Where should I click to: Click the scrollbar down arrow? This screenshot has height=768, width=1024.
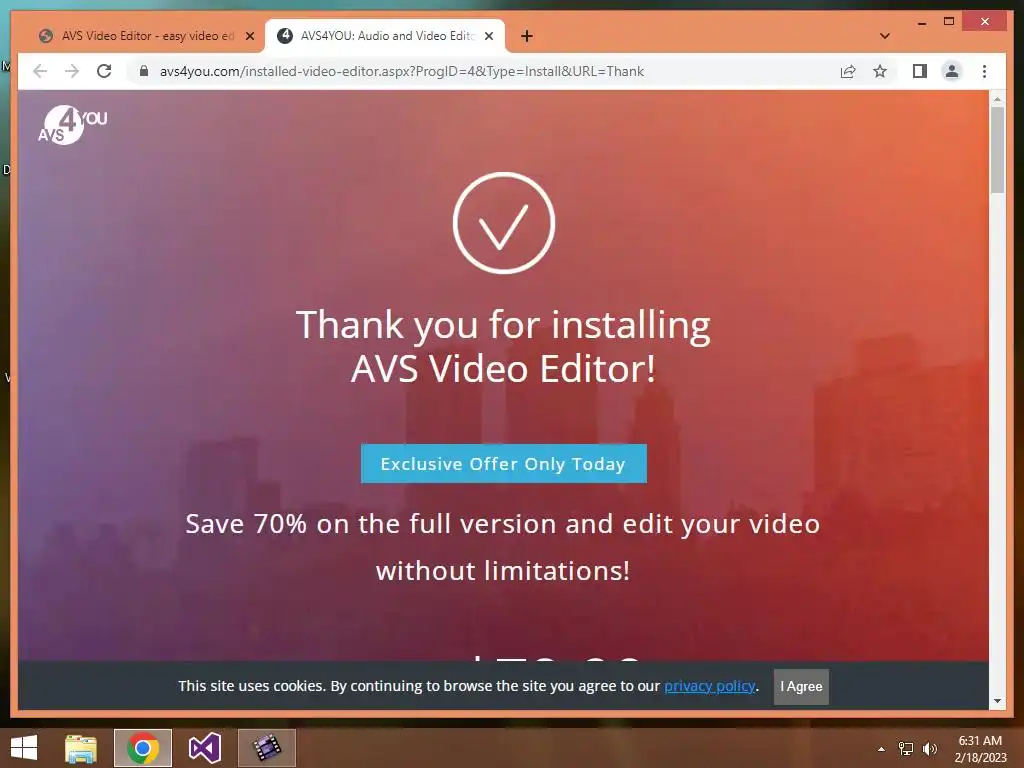click(997, 701)
